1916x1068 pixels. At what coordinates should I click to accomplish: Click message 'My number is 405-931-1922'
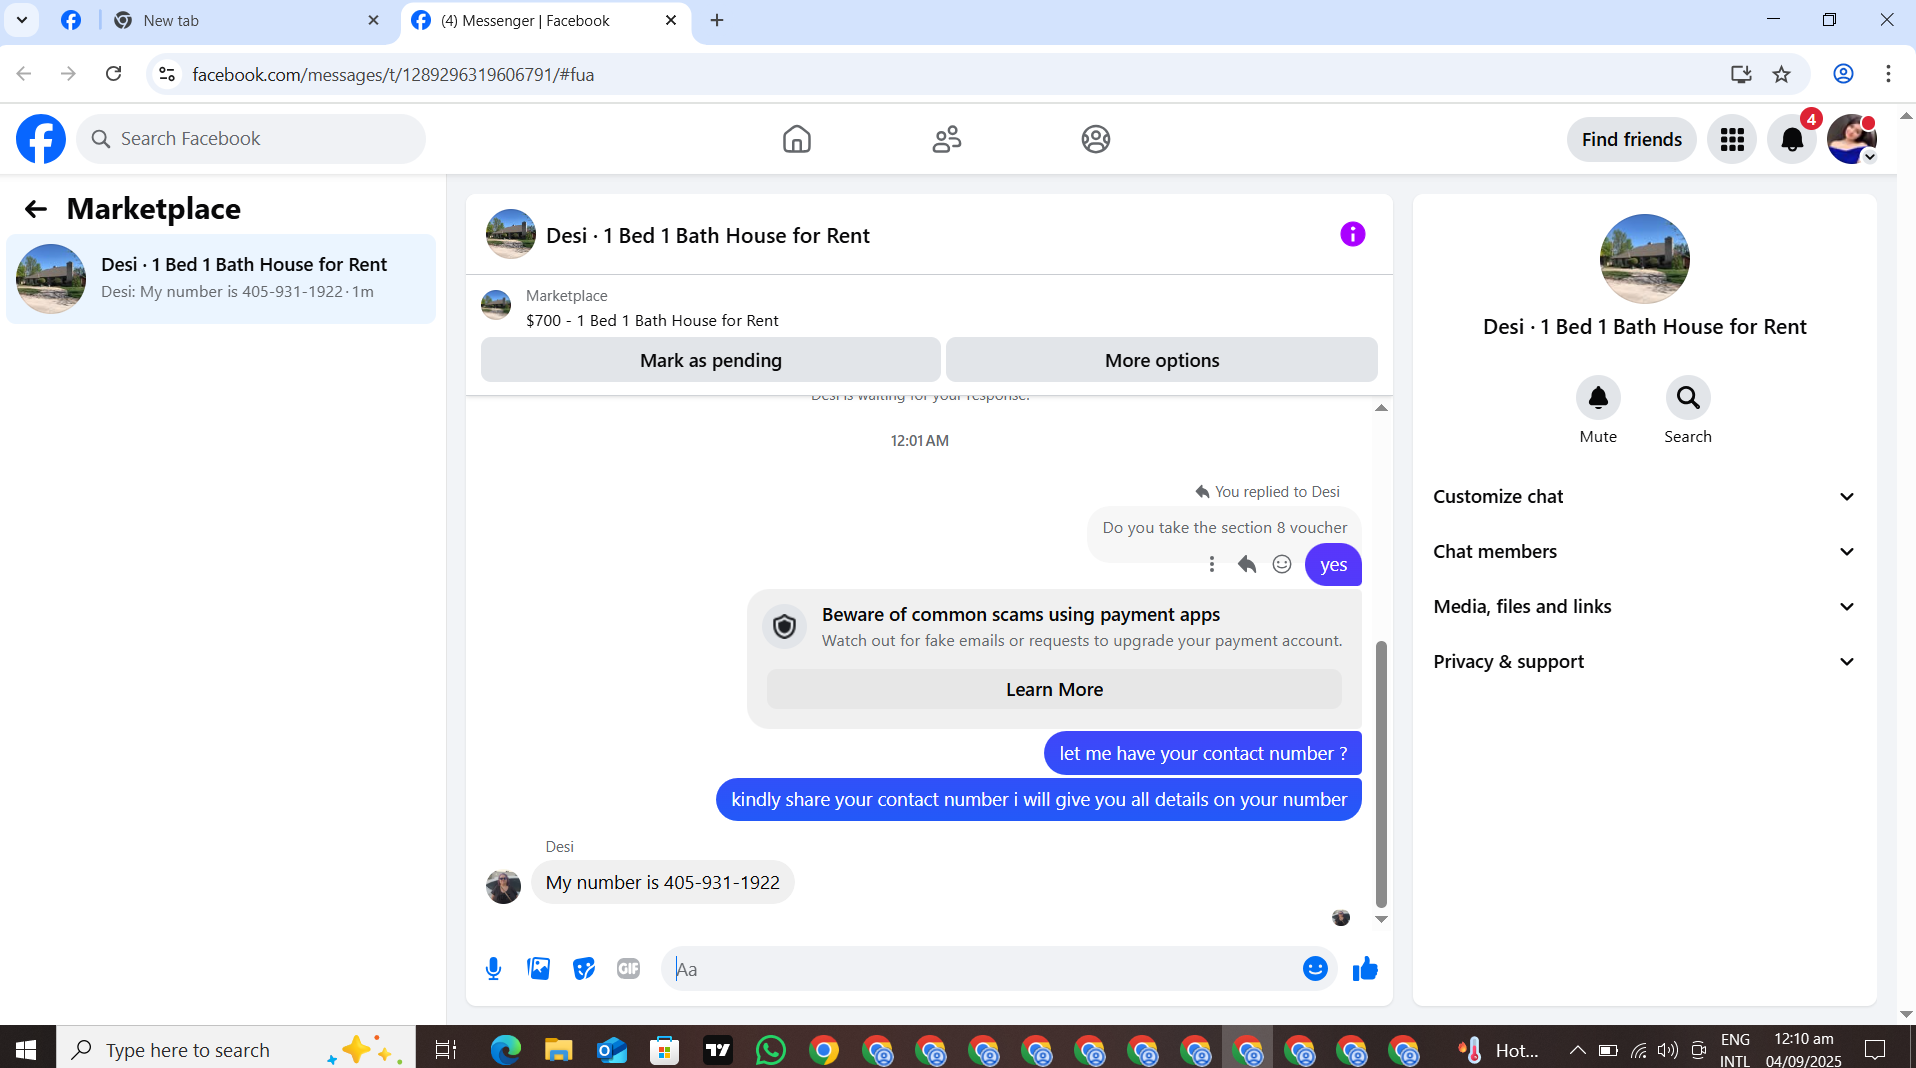(x=662, y=883)
